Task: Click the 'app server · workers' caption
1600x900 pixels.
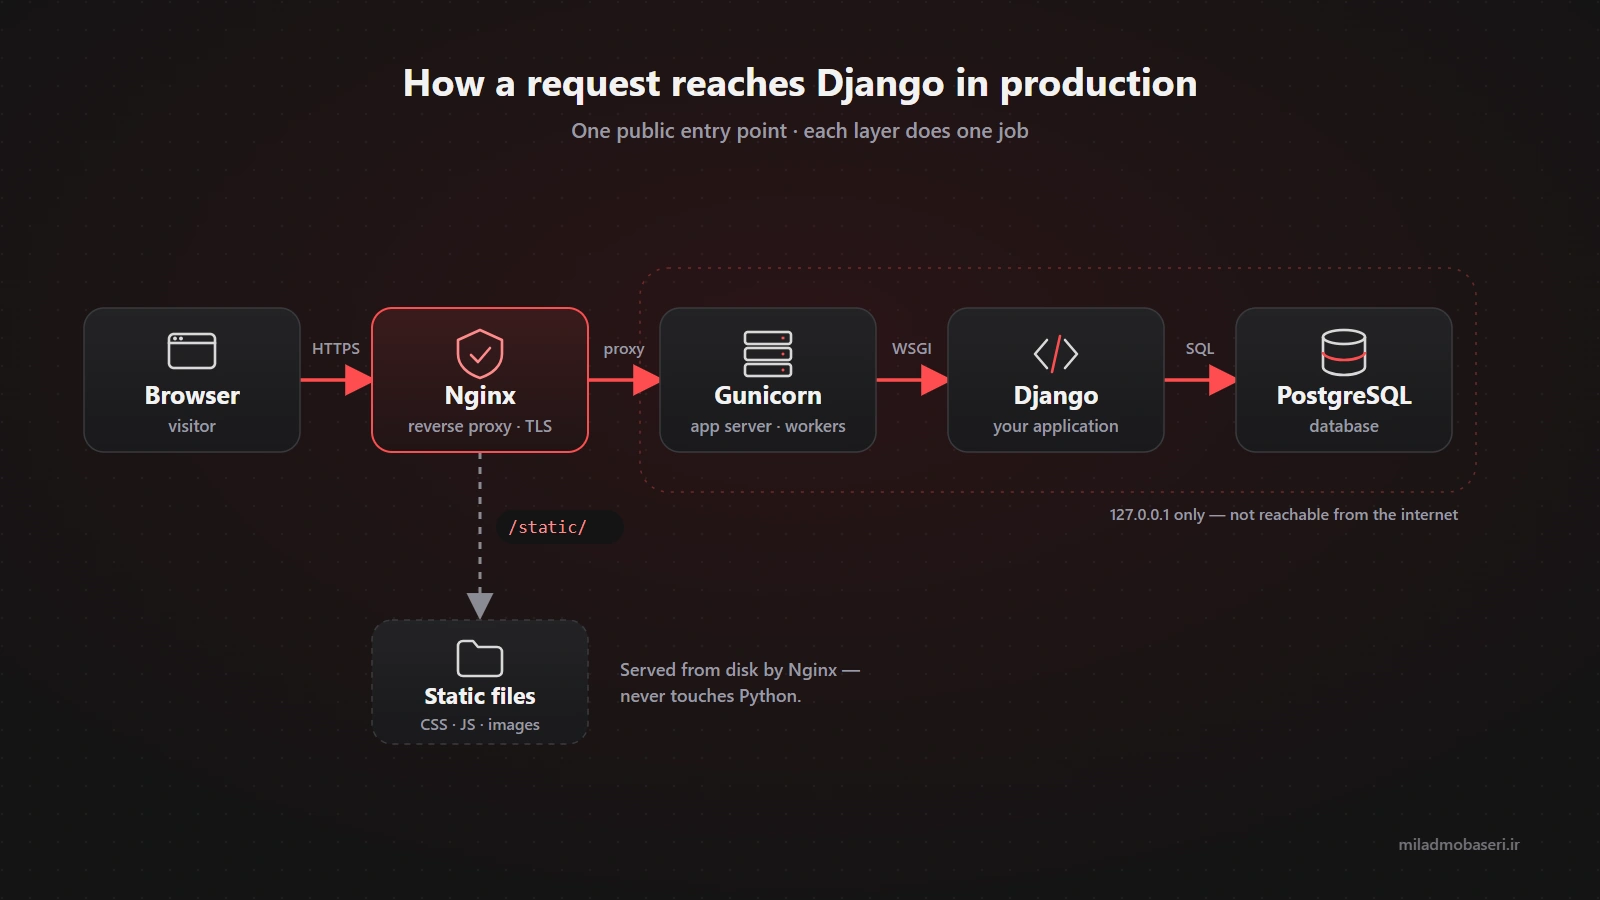Action: point(768,426)
